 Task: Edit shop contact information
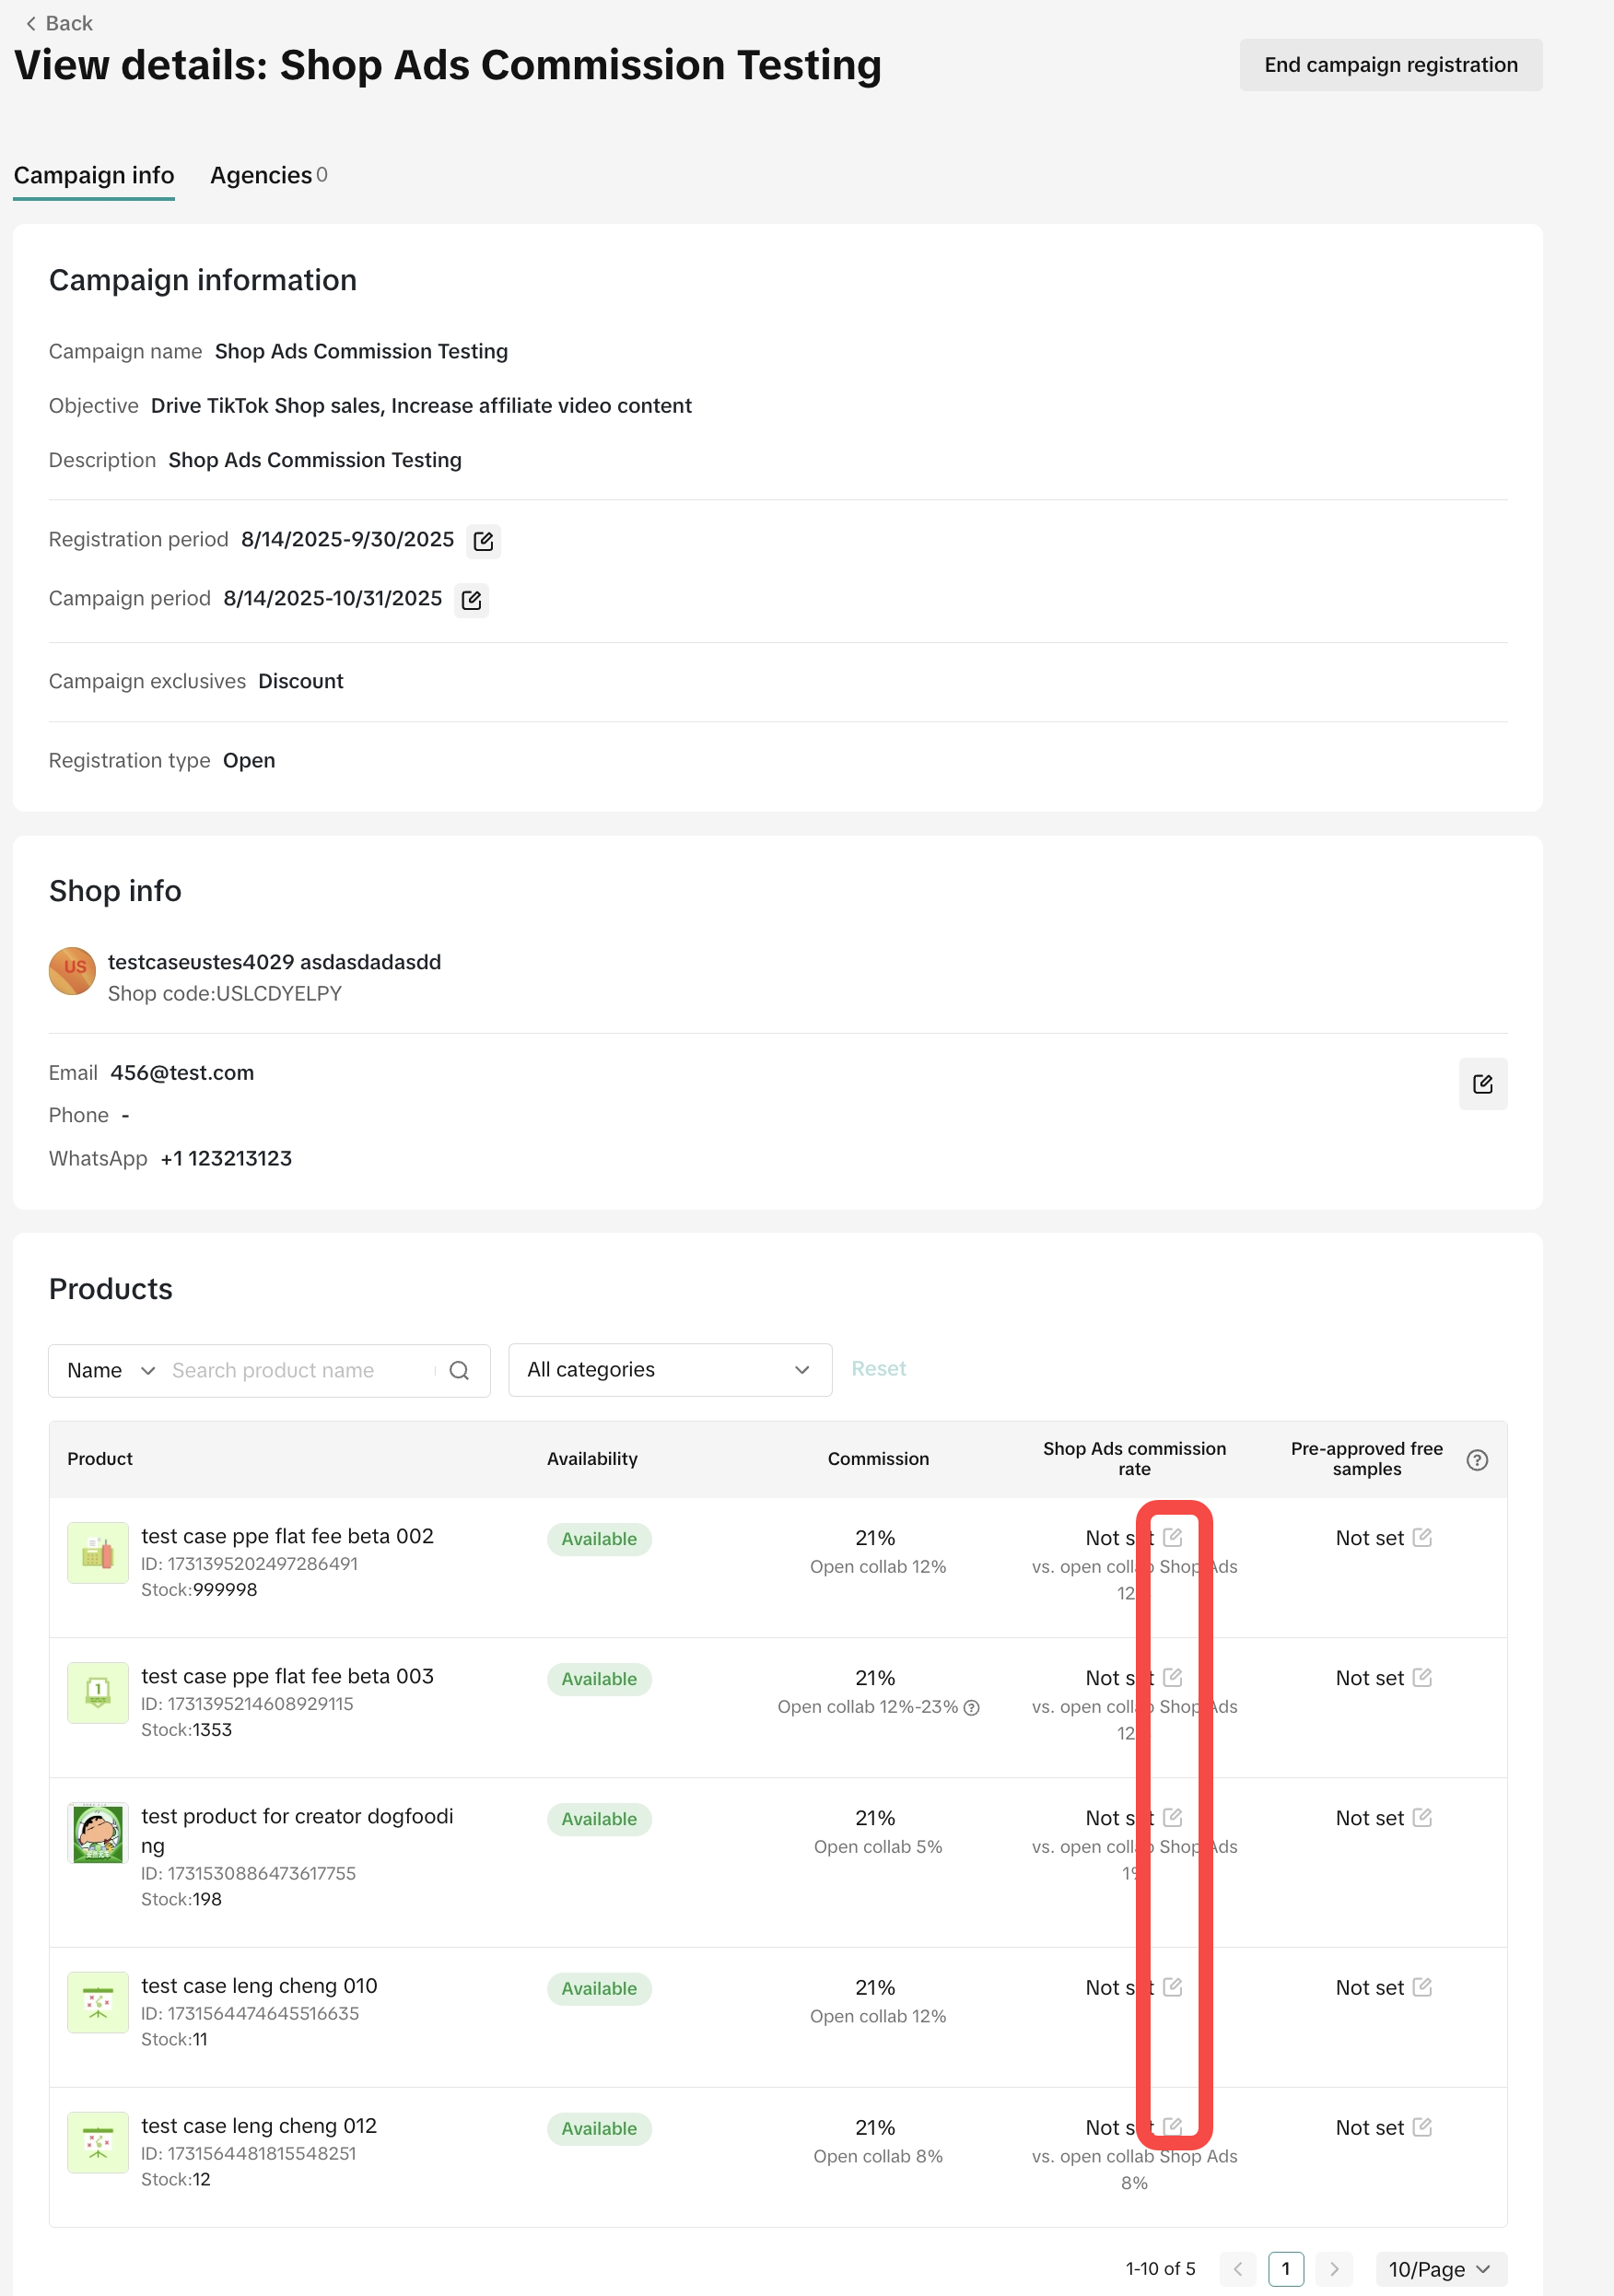[x=1482, y=1084]
